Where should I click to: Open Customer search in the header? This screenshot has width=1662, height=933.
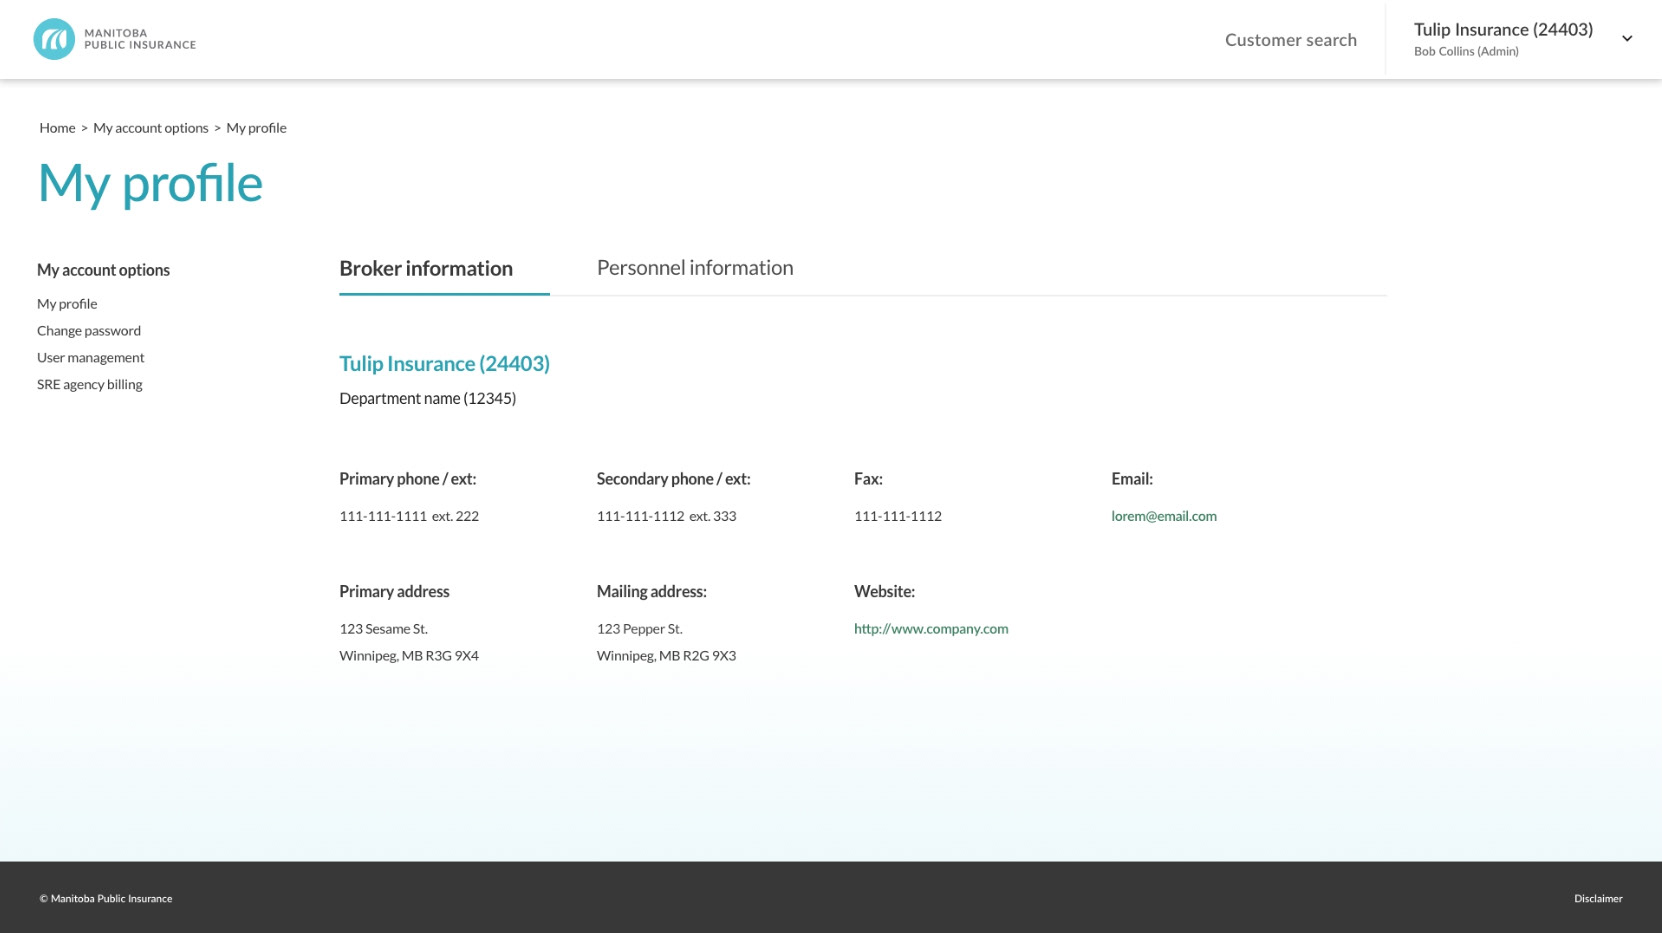(x=1291, y=40)
